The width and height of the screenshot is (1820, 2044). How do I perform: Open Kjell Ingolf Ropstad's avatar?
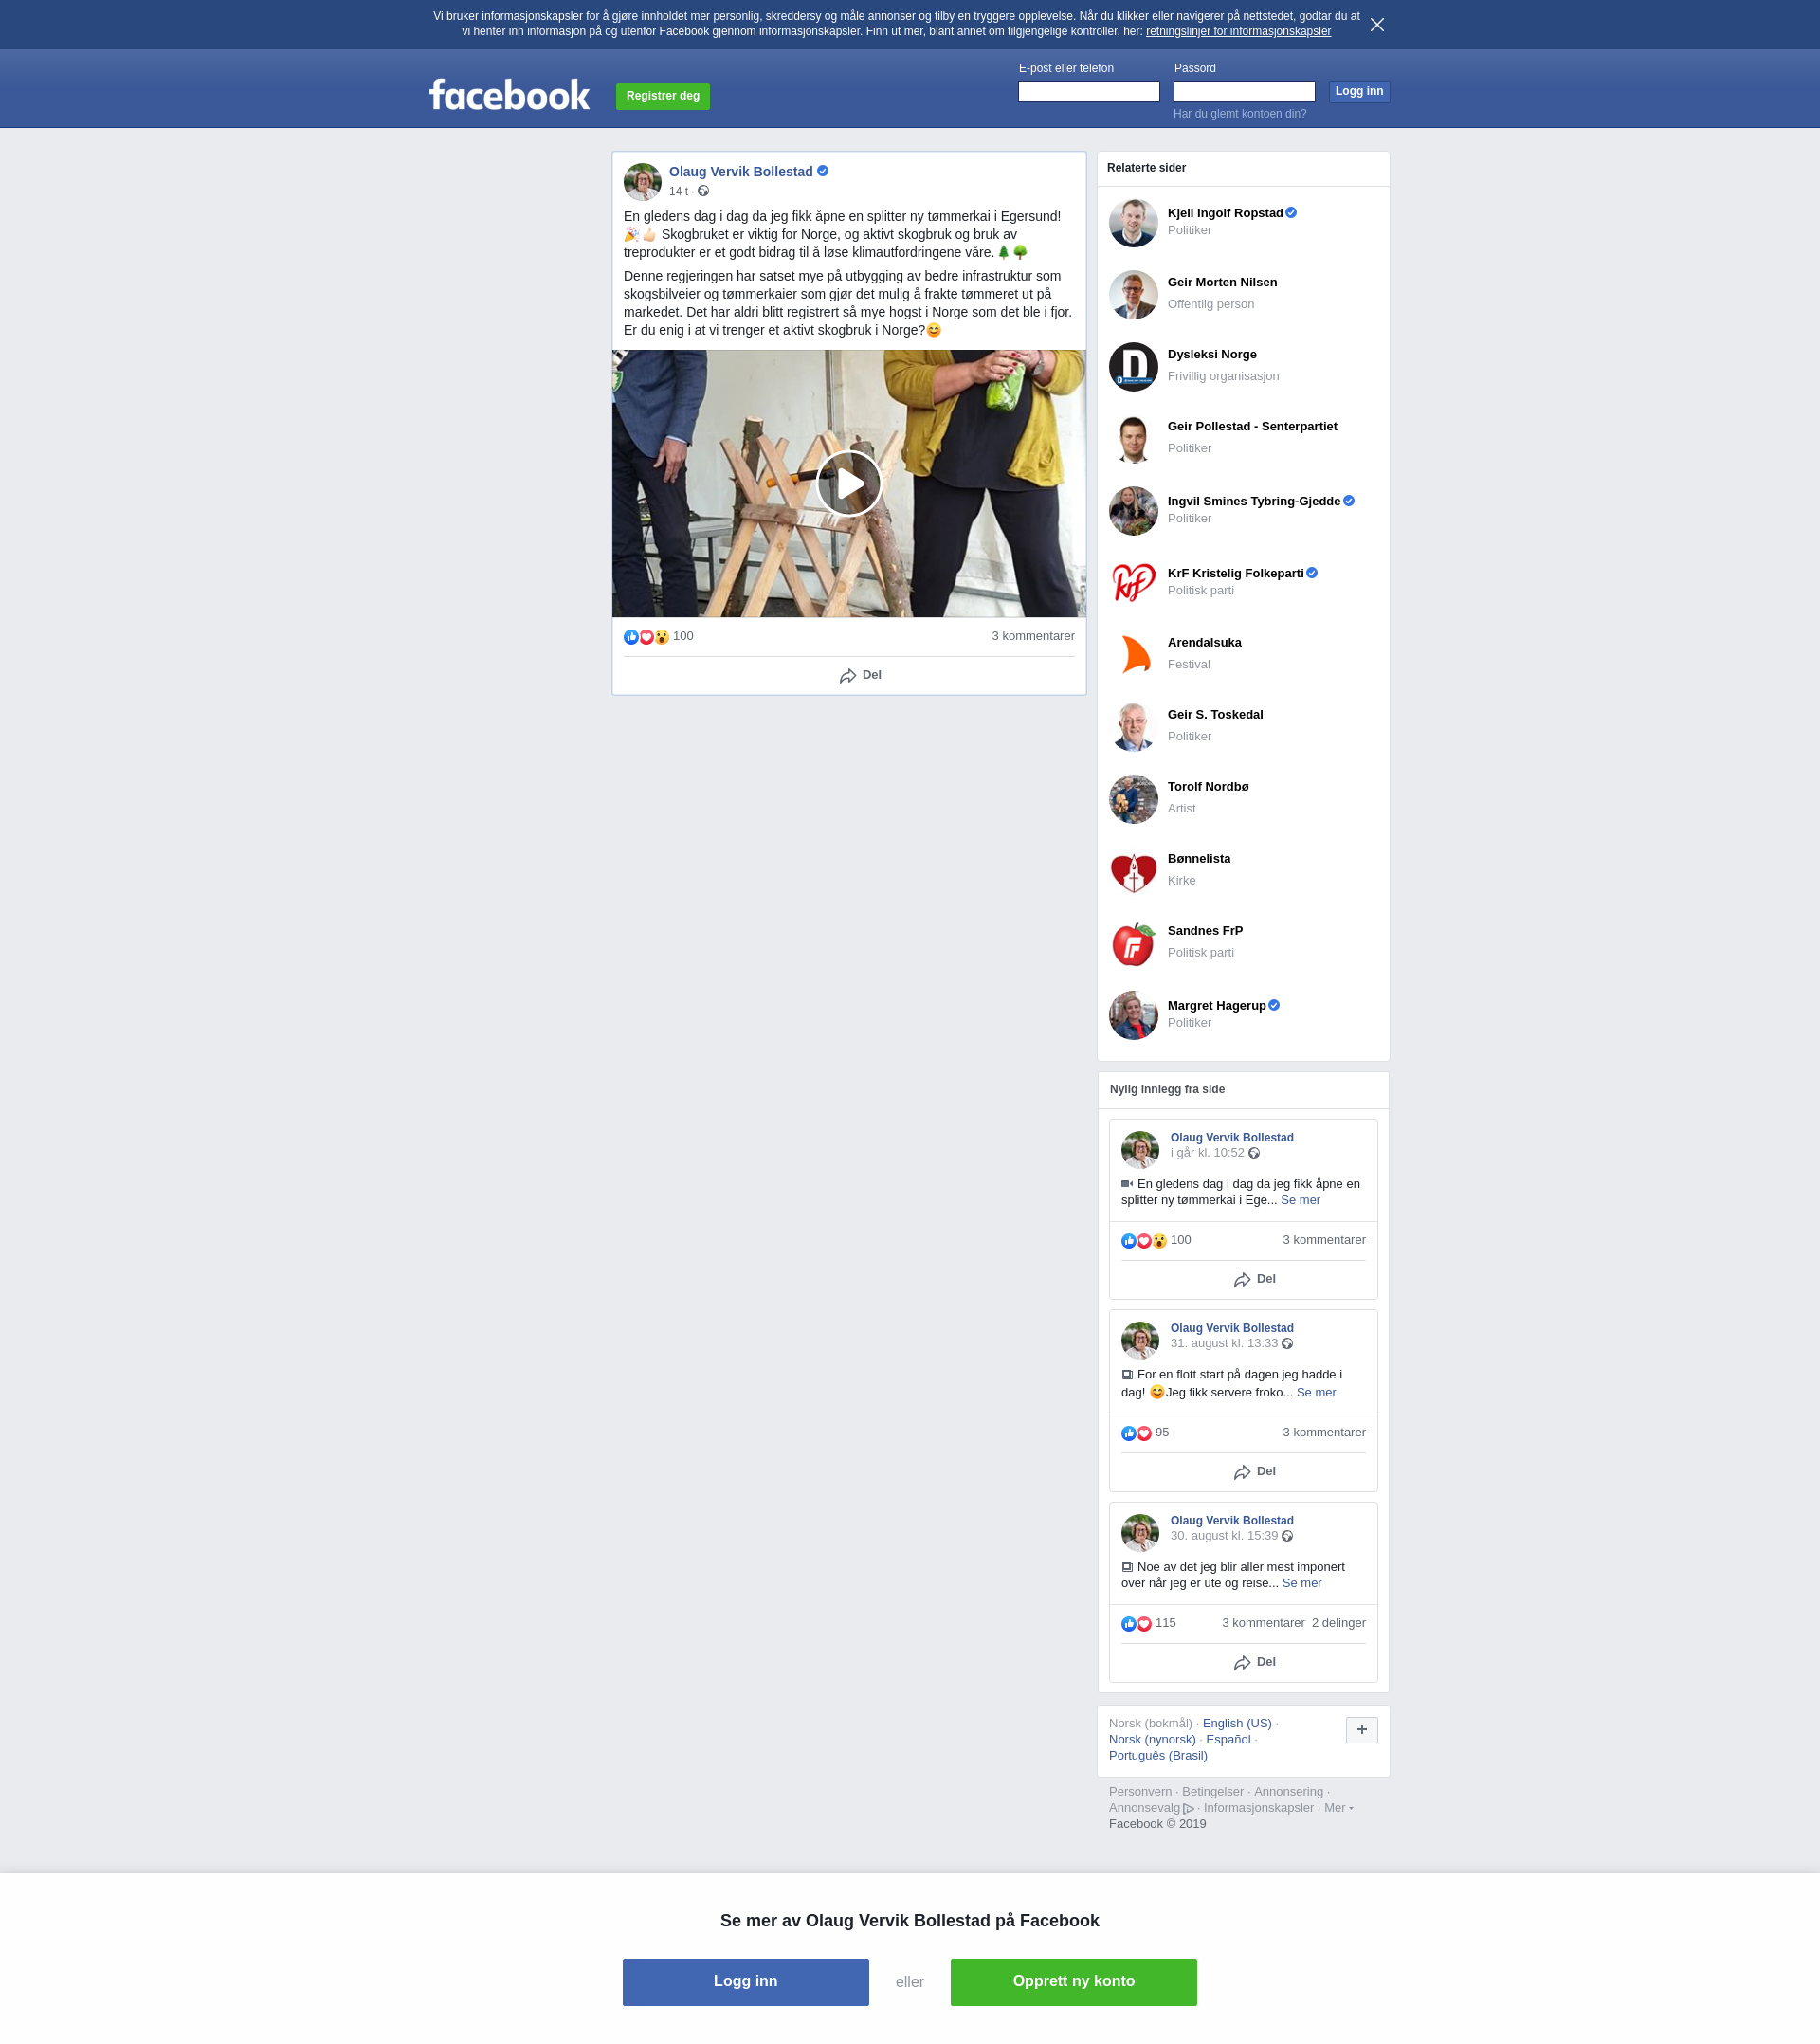pos(1133,223)
